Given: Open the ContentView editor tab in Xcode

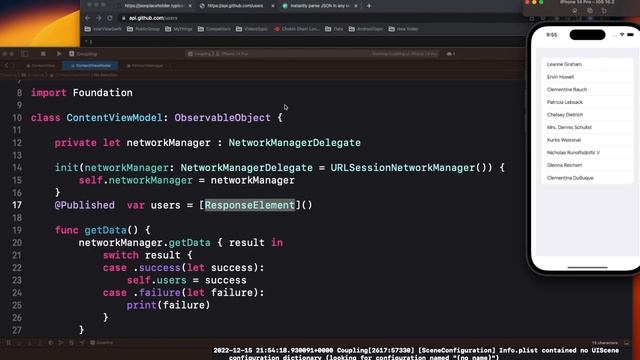Looking at the screenshot, I should pos(40,66).
